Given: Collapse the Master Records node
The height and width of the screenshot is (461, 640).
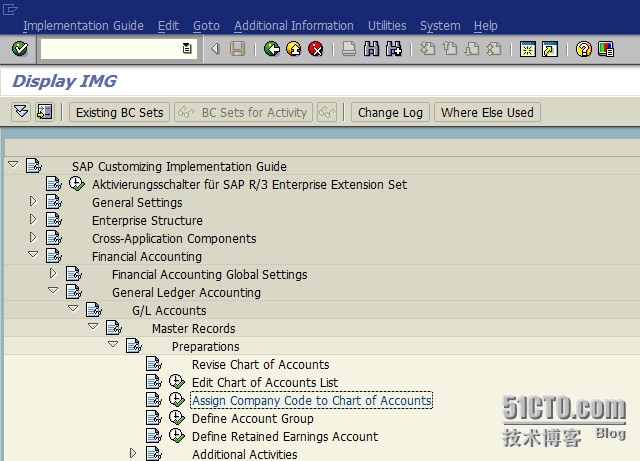Looking at the screenshot, I should pyautogui.click(x=93, y=326).
